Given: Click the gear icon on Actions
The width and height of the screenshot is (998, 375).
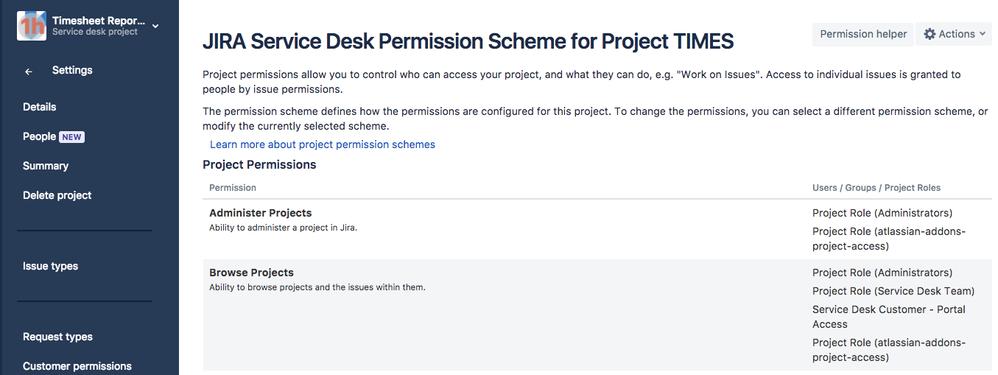Looking at the screenshot, I should pos(929,34).
